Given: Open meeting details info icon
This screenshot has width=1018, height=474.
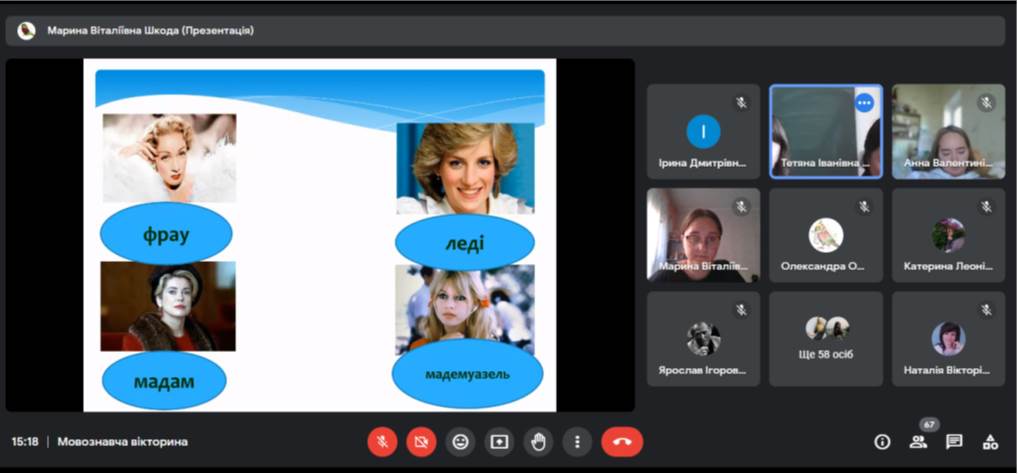Looking at the screenshot, I should [x=882, y=443].
